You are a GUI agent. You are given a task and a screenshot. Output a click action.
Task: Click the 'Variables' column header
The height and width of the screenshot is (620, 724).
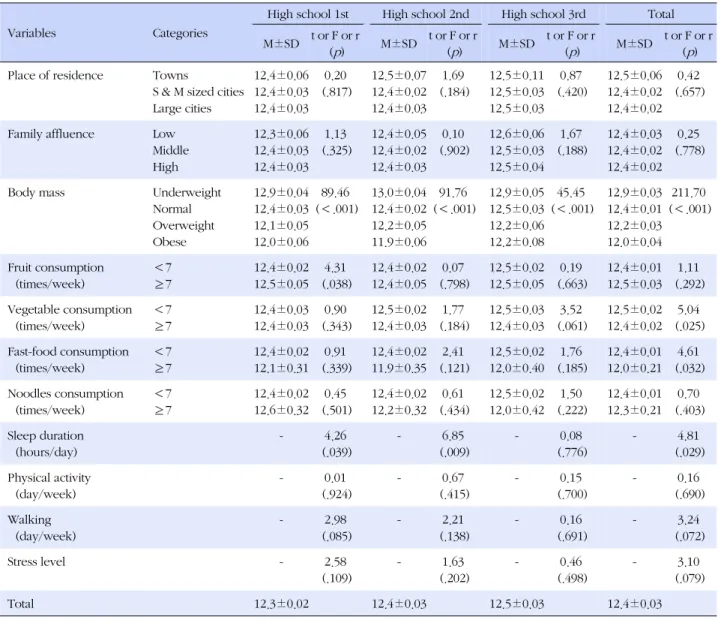31,33
